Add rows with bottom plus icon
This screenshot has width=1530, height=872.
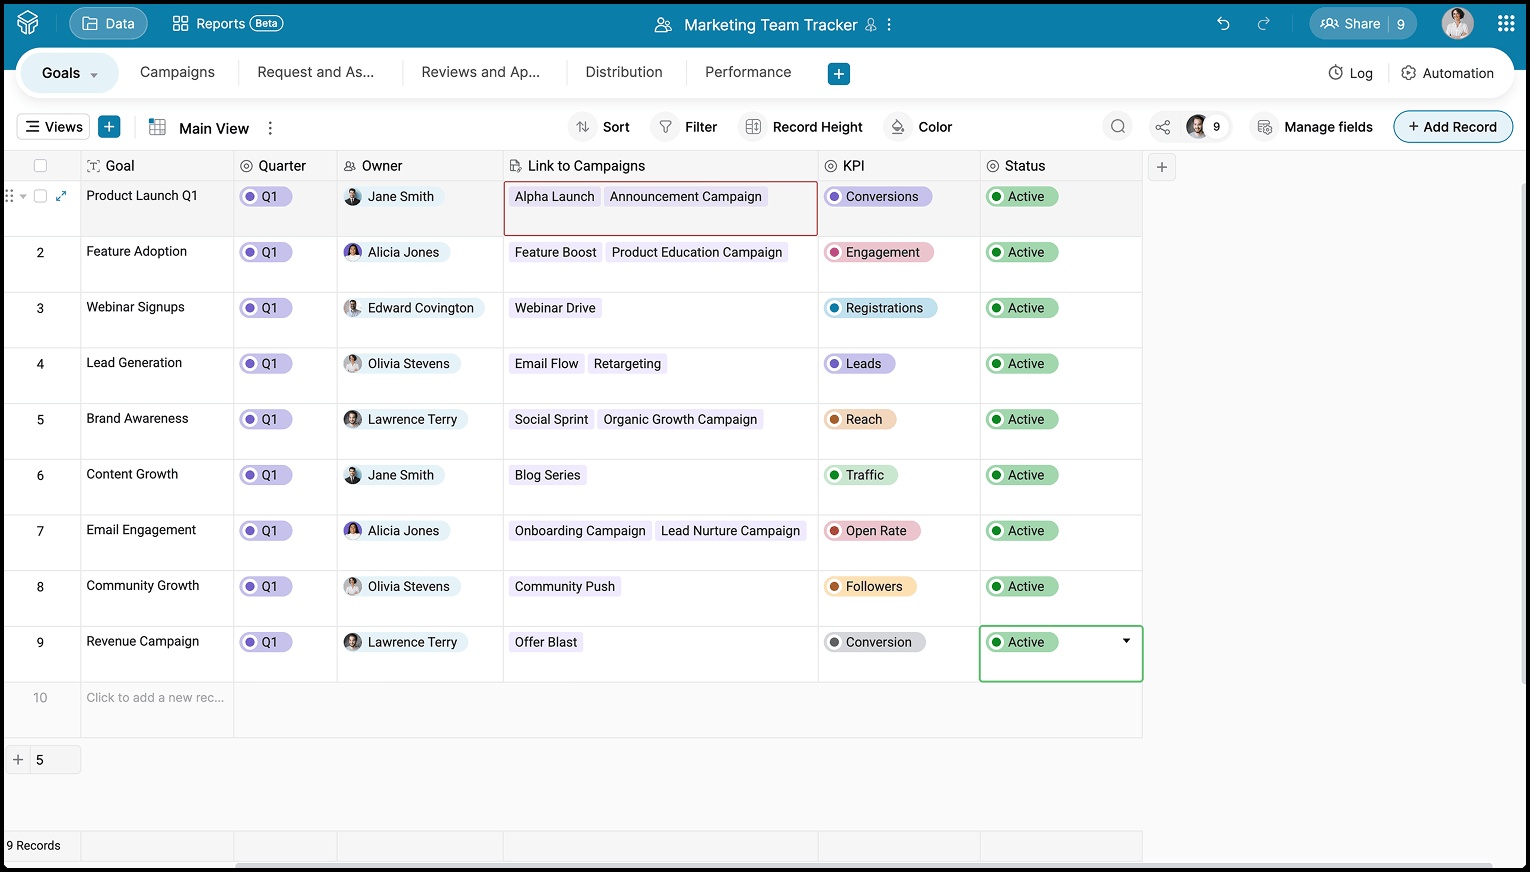[18, 760]
